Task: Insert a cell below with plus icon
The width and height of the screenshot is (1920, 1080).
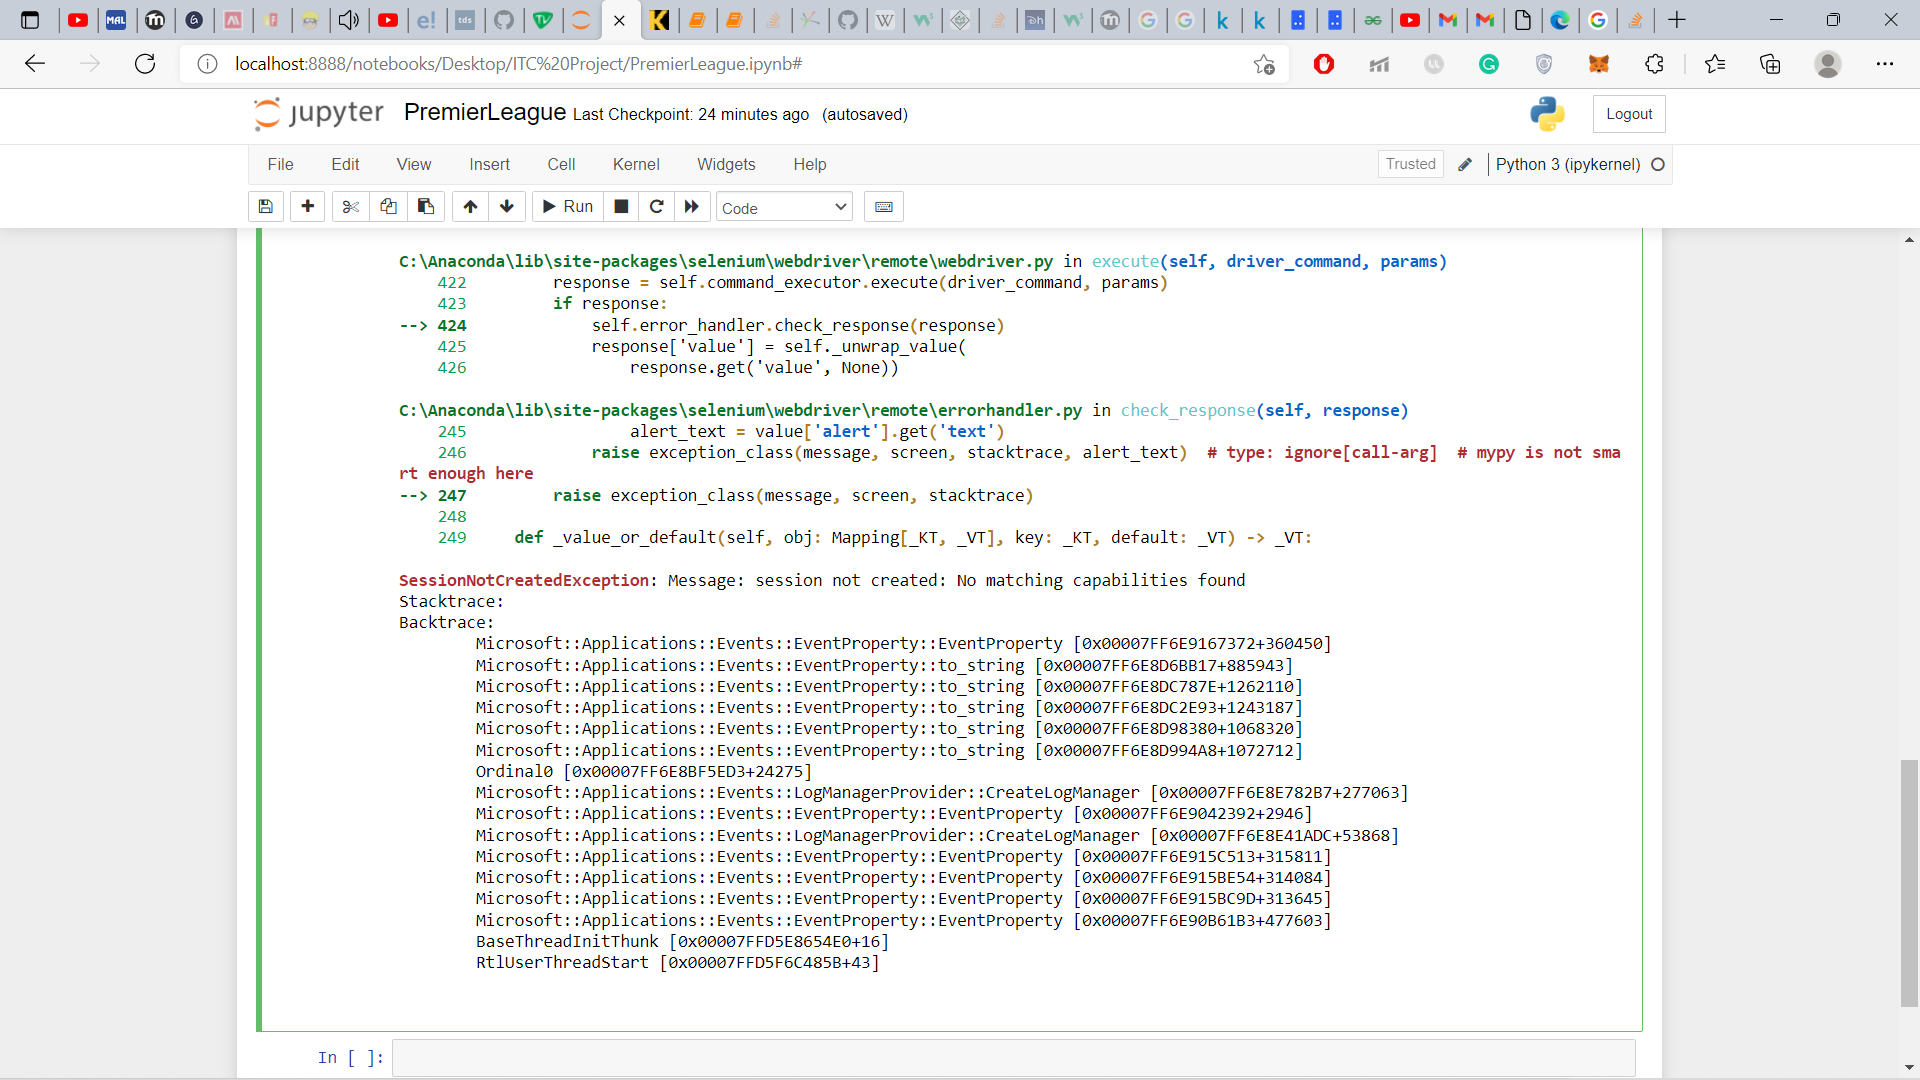Action: pos(308,207)
